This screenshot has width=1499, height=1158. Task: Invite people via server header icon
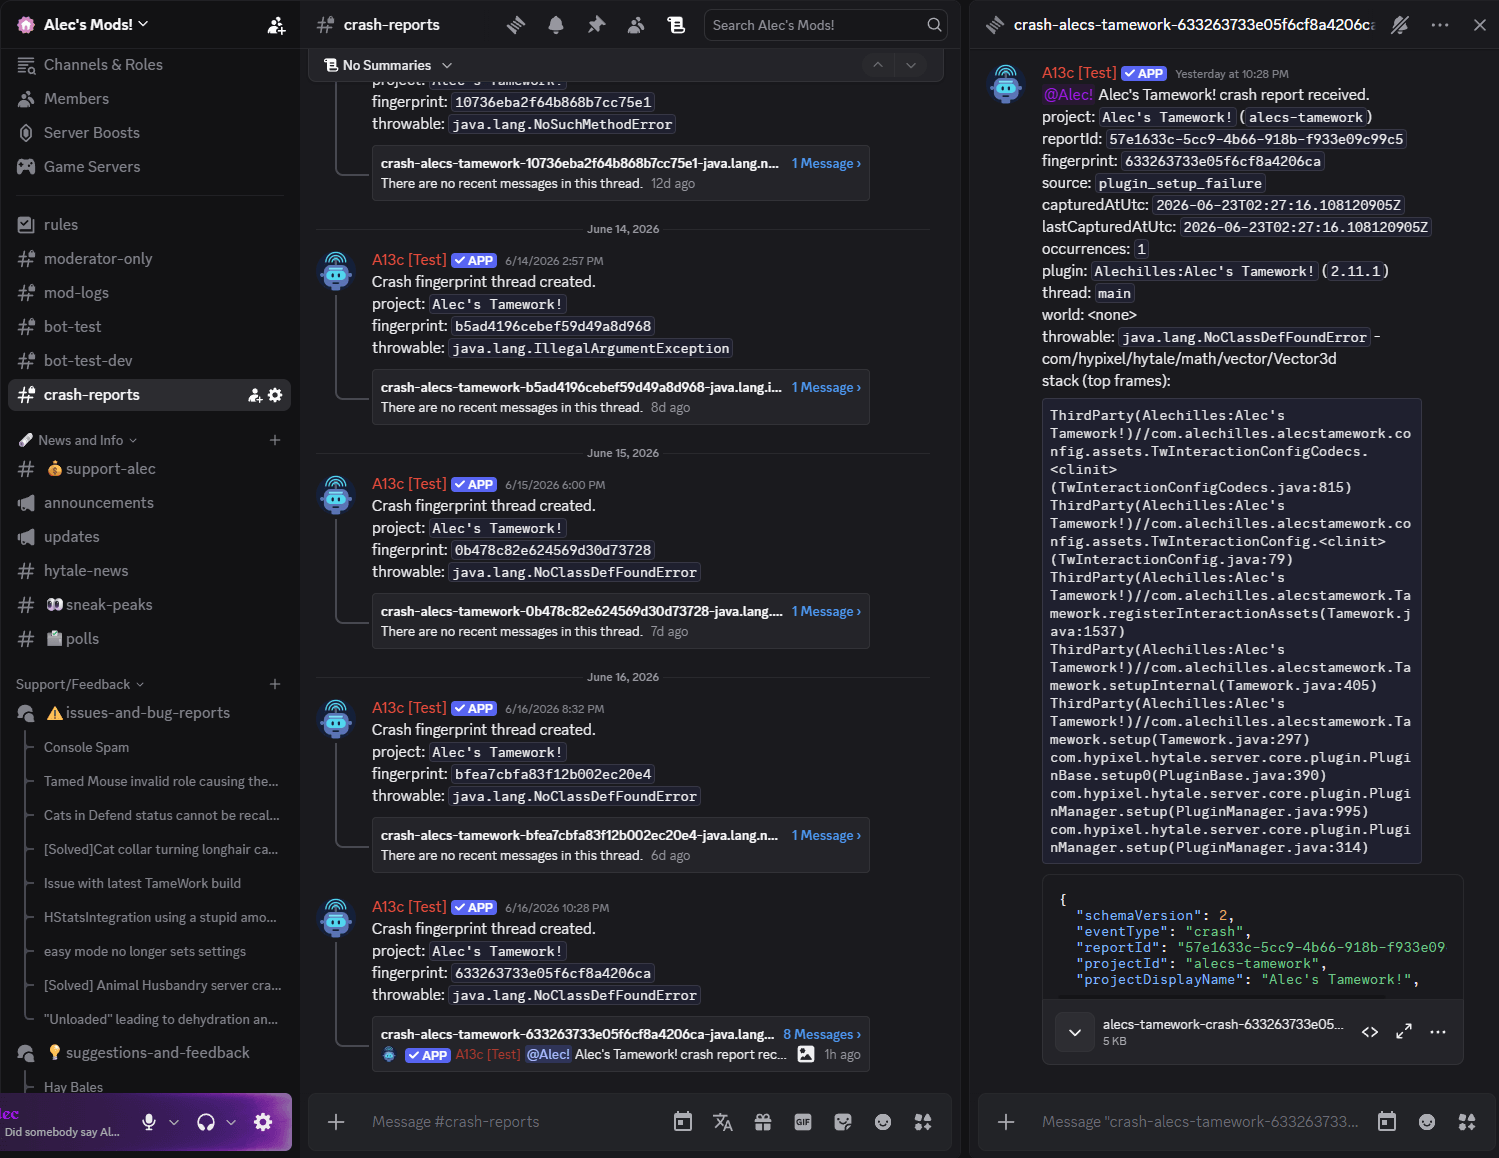point(276,25)
